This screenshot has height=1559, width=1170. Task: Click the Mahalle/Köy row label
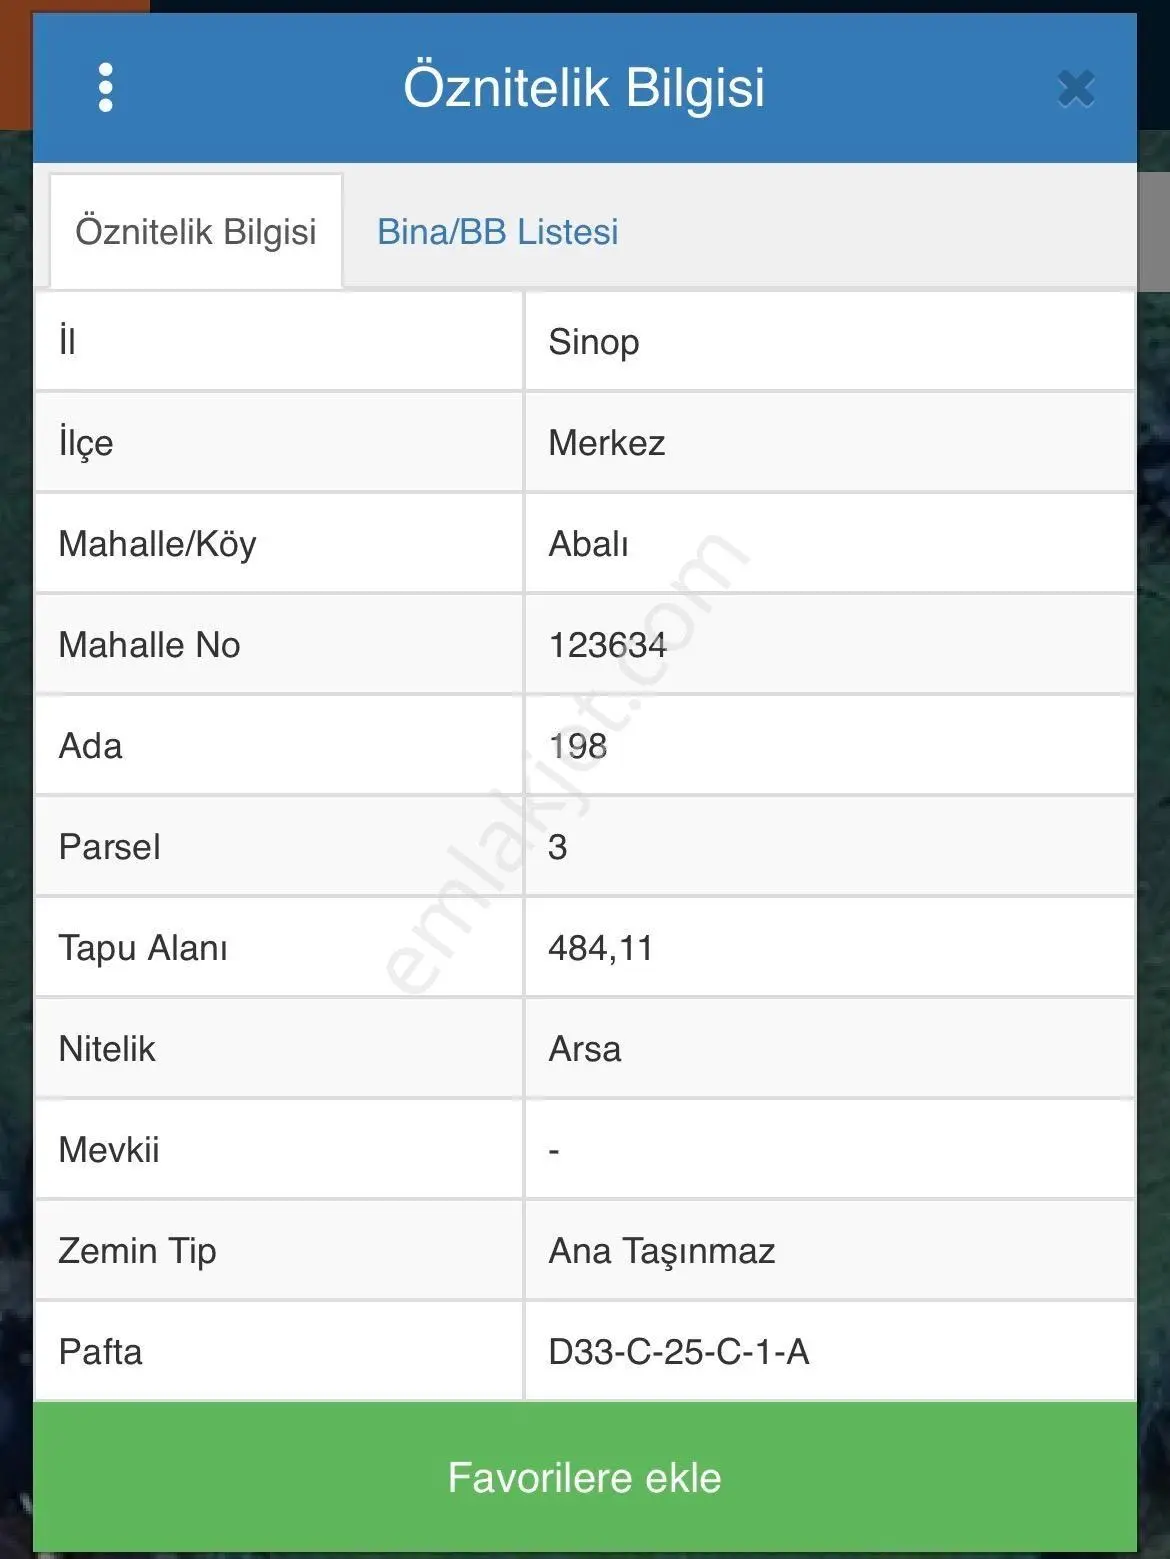pyautogui.click(x=158, y=544)
